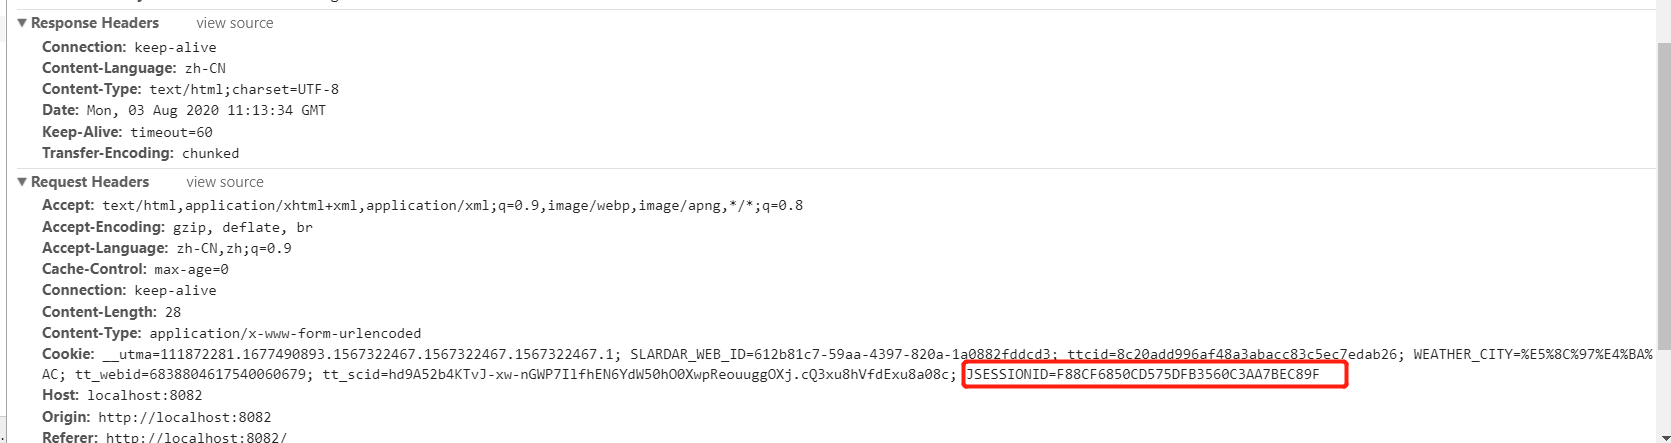1671x443 pixels.
Task: Click the highlighted JSESSIONID cookie value
Action: click(x=1142, y=375)
